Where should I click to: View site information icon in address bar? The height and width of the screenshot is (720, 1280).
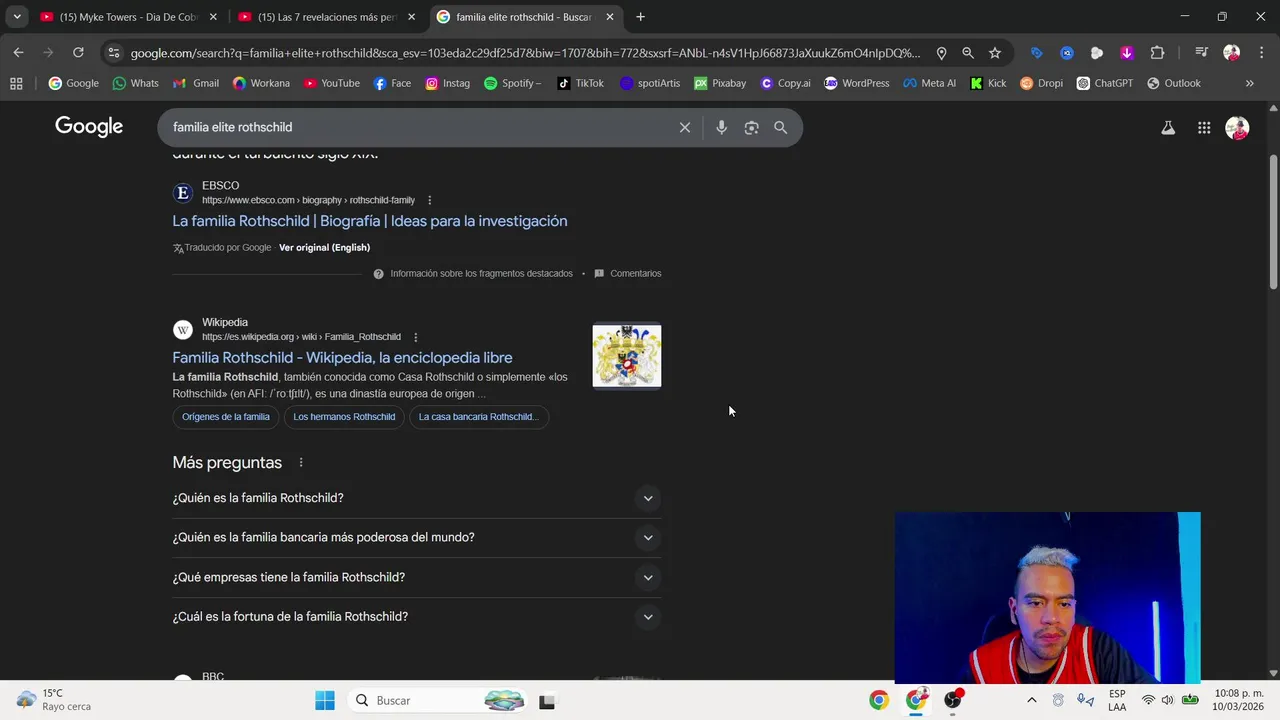[x=113, y=53]
